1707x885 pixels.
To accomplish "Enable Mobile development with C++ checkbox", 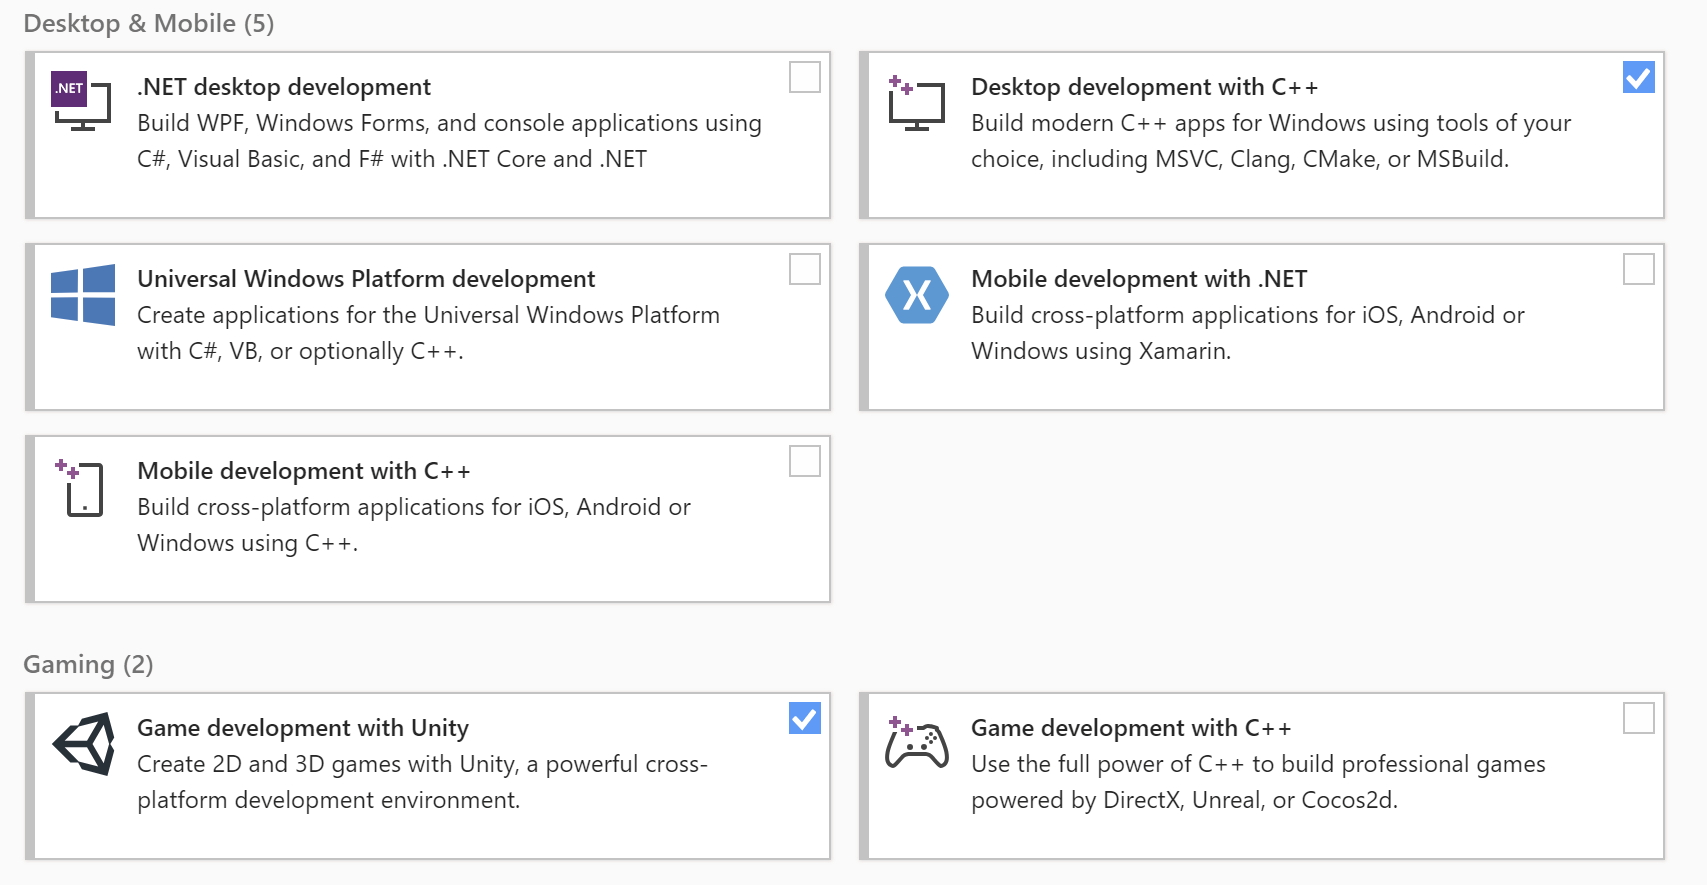I will (x=805, y=461).
